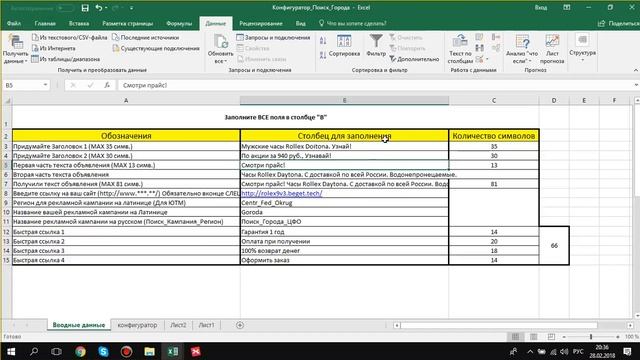Switch to Page Break Preview in the status bar
Image resolution: width=640 pixels, height=360 pixels.
pyautogui.click(x=551, y=337)
